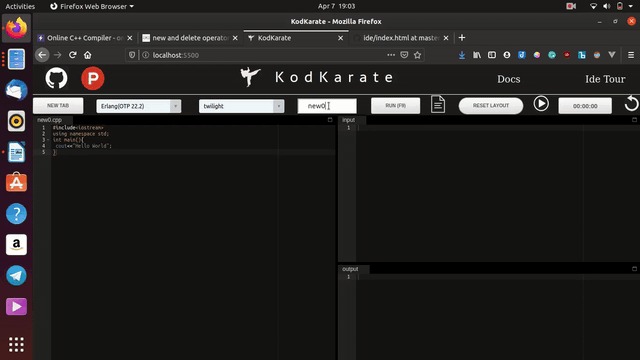This screenshot has height=360, width=640.
Task: Open Activities overview
Action: pos(20,6)
